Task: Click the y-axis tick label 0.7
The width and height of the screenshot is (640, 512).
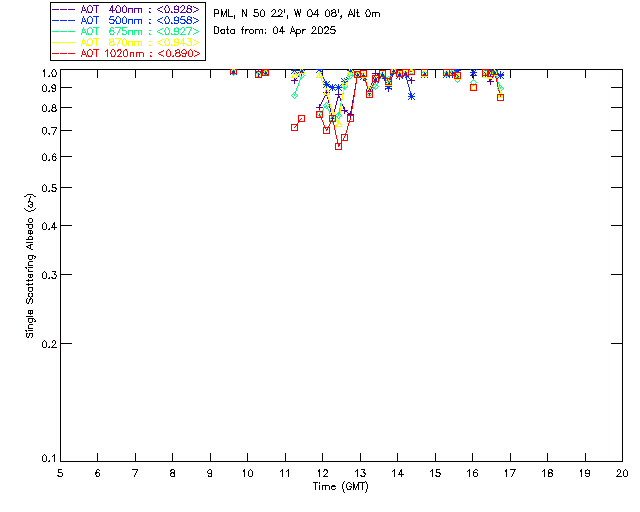Action: [x=49, y=131]
